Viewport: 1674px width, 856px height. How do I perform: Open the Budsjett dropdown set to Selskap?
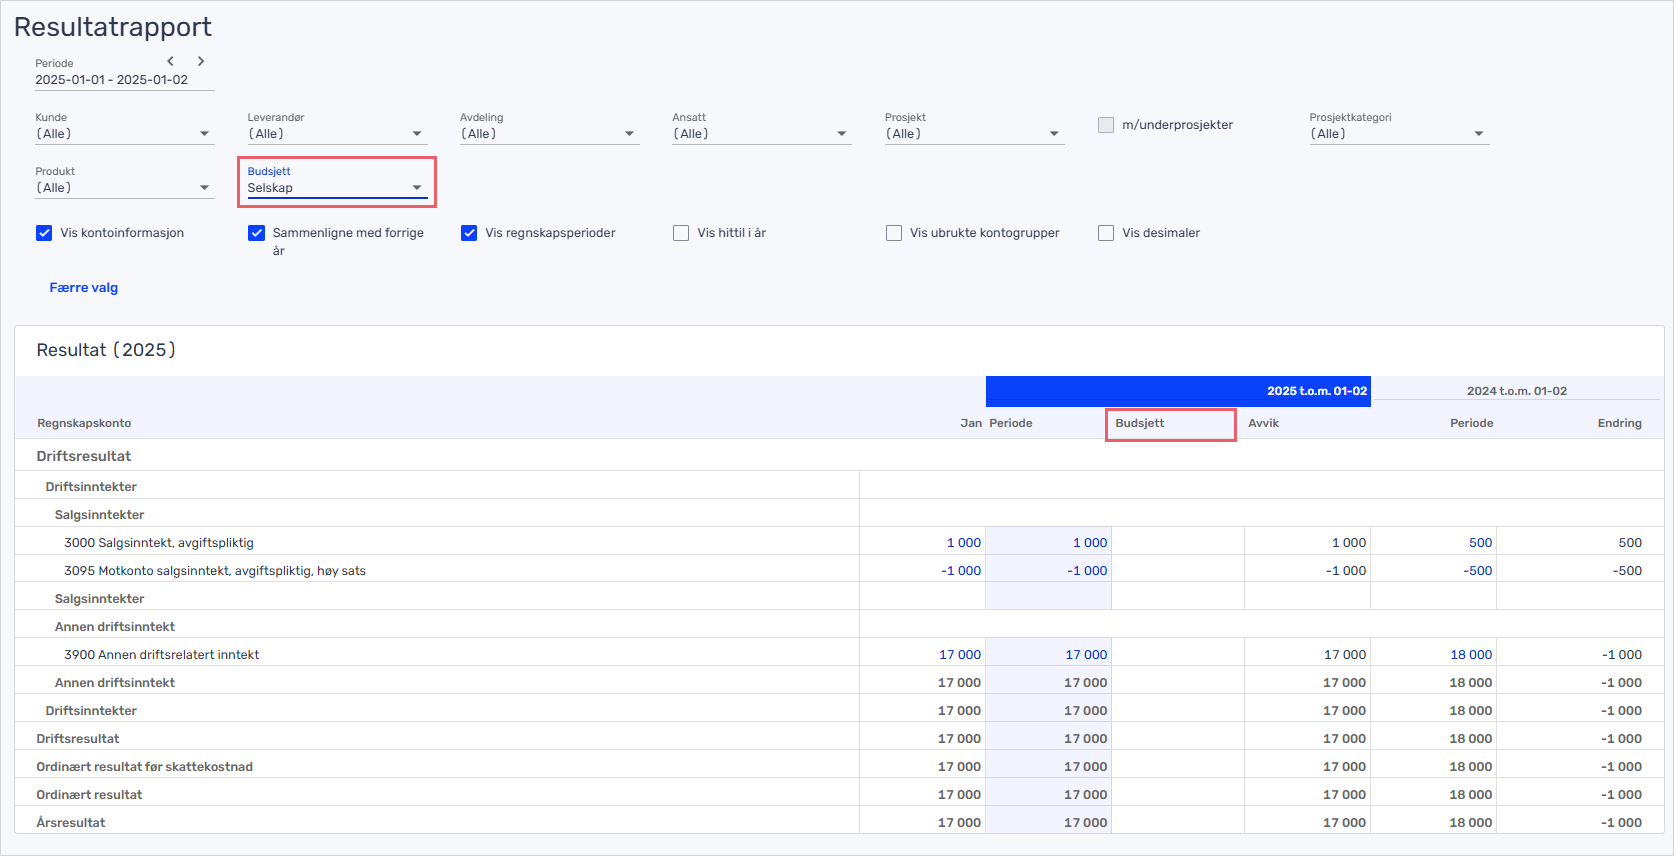pyautogui.click(x=337, y=188)
